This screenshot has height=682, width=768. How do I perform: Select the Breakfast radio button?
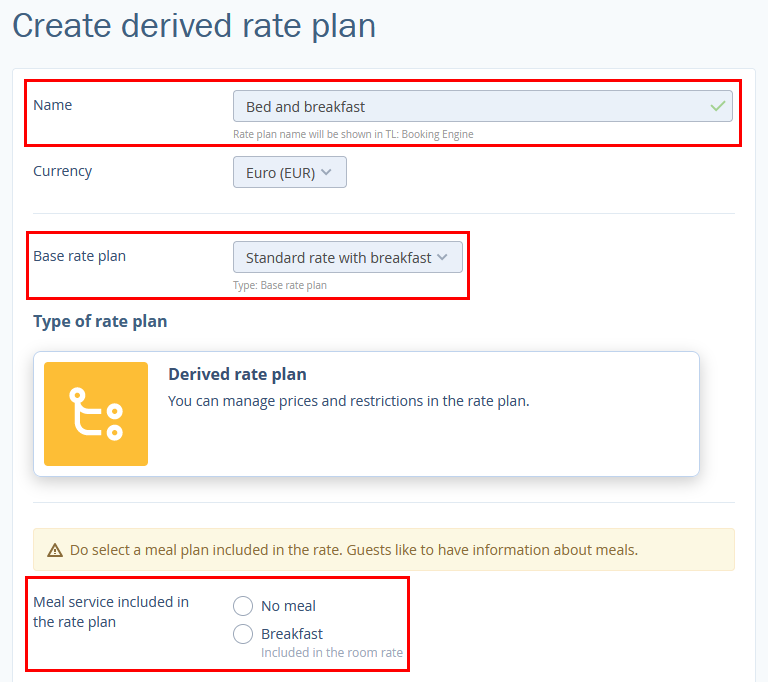(x=243, y=633)
